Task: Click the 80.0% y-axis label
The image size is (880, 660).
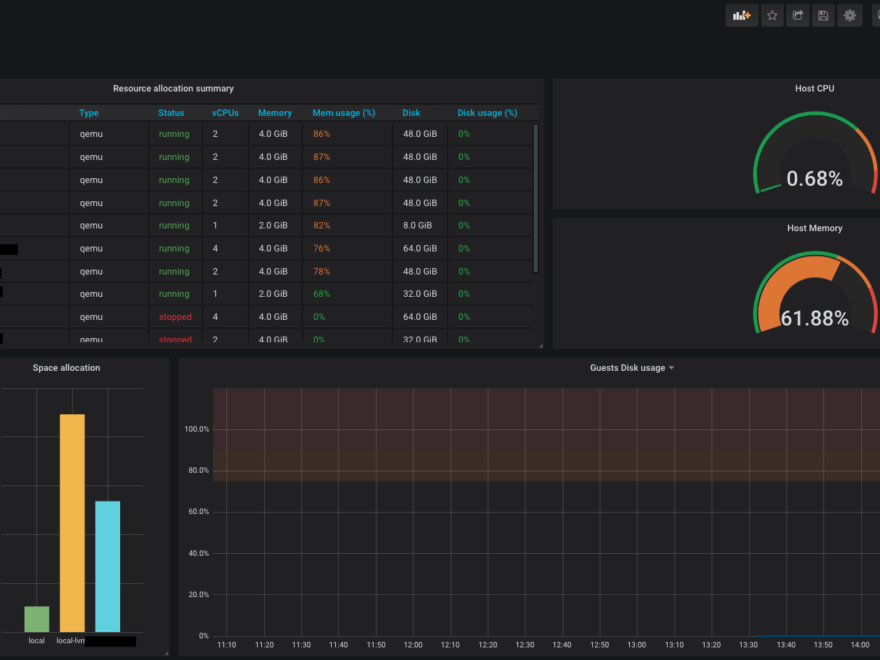Action: click(199, 470)
